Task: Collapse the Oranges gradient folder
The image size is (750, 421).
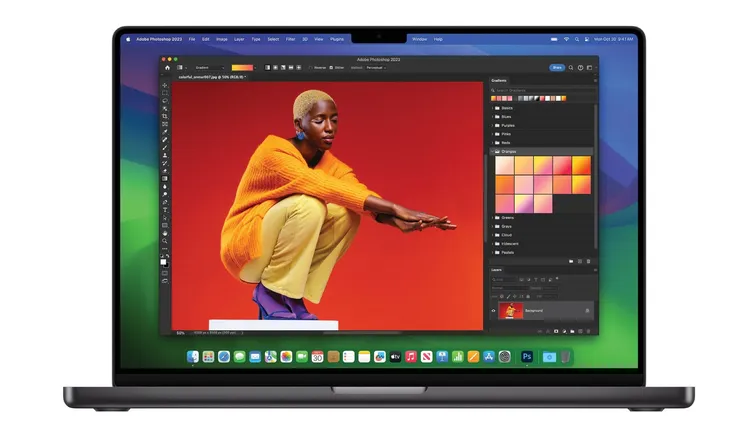Action: click(x=493, y=151)
